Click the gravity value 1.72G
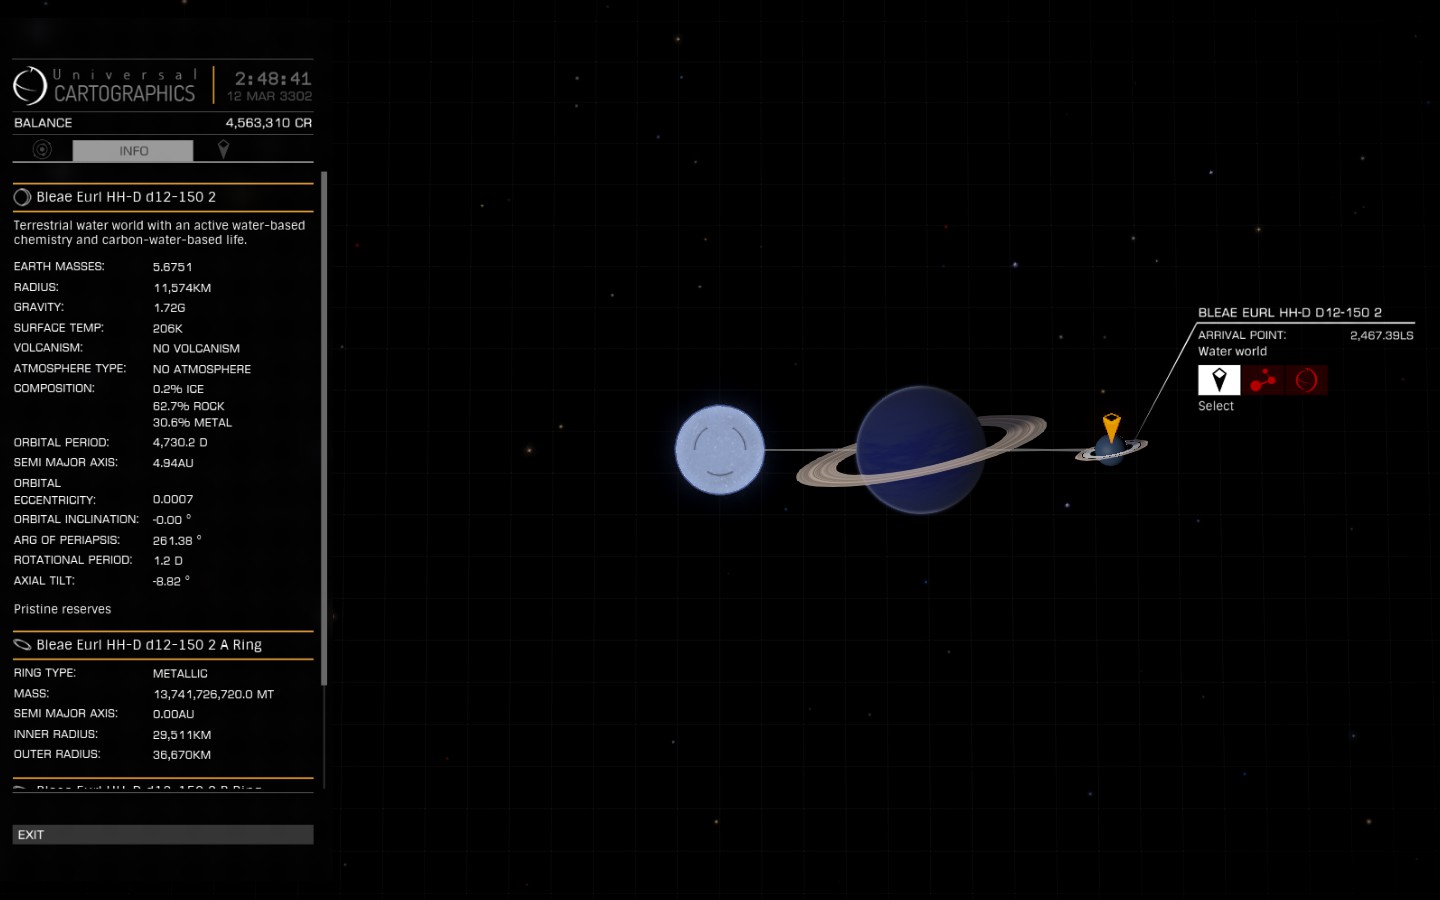Image resolution: width=1440 pixels, height=900 pixels. click(169, 308)
